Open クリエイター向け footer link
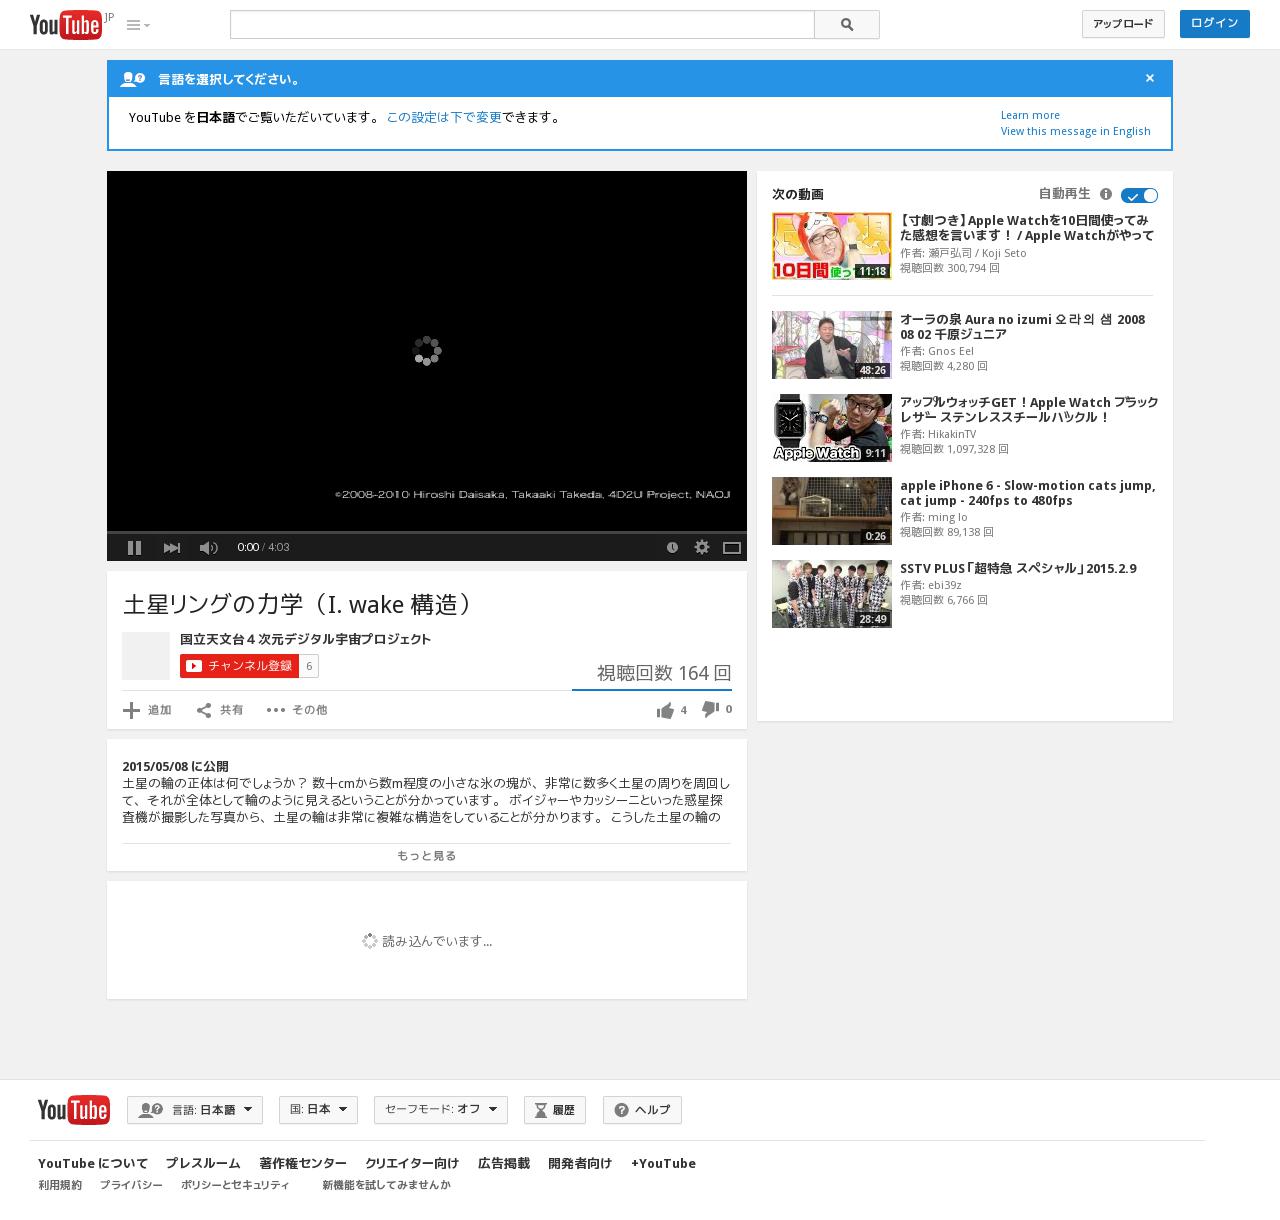Screen dimensions: 1280x1220 click(x=412, y=1163)
